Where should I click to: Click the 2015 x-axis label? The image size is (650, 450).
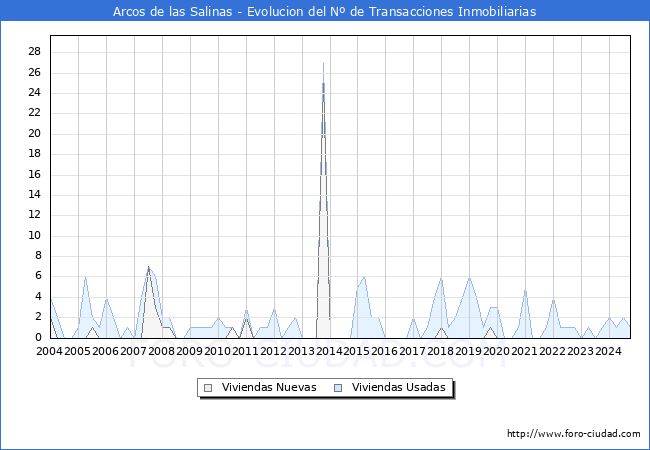click(x=357, y=351)
